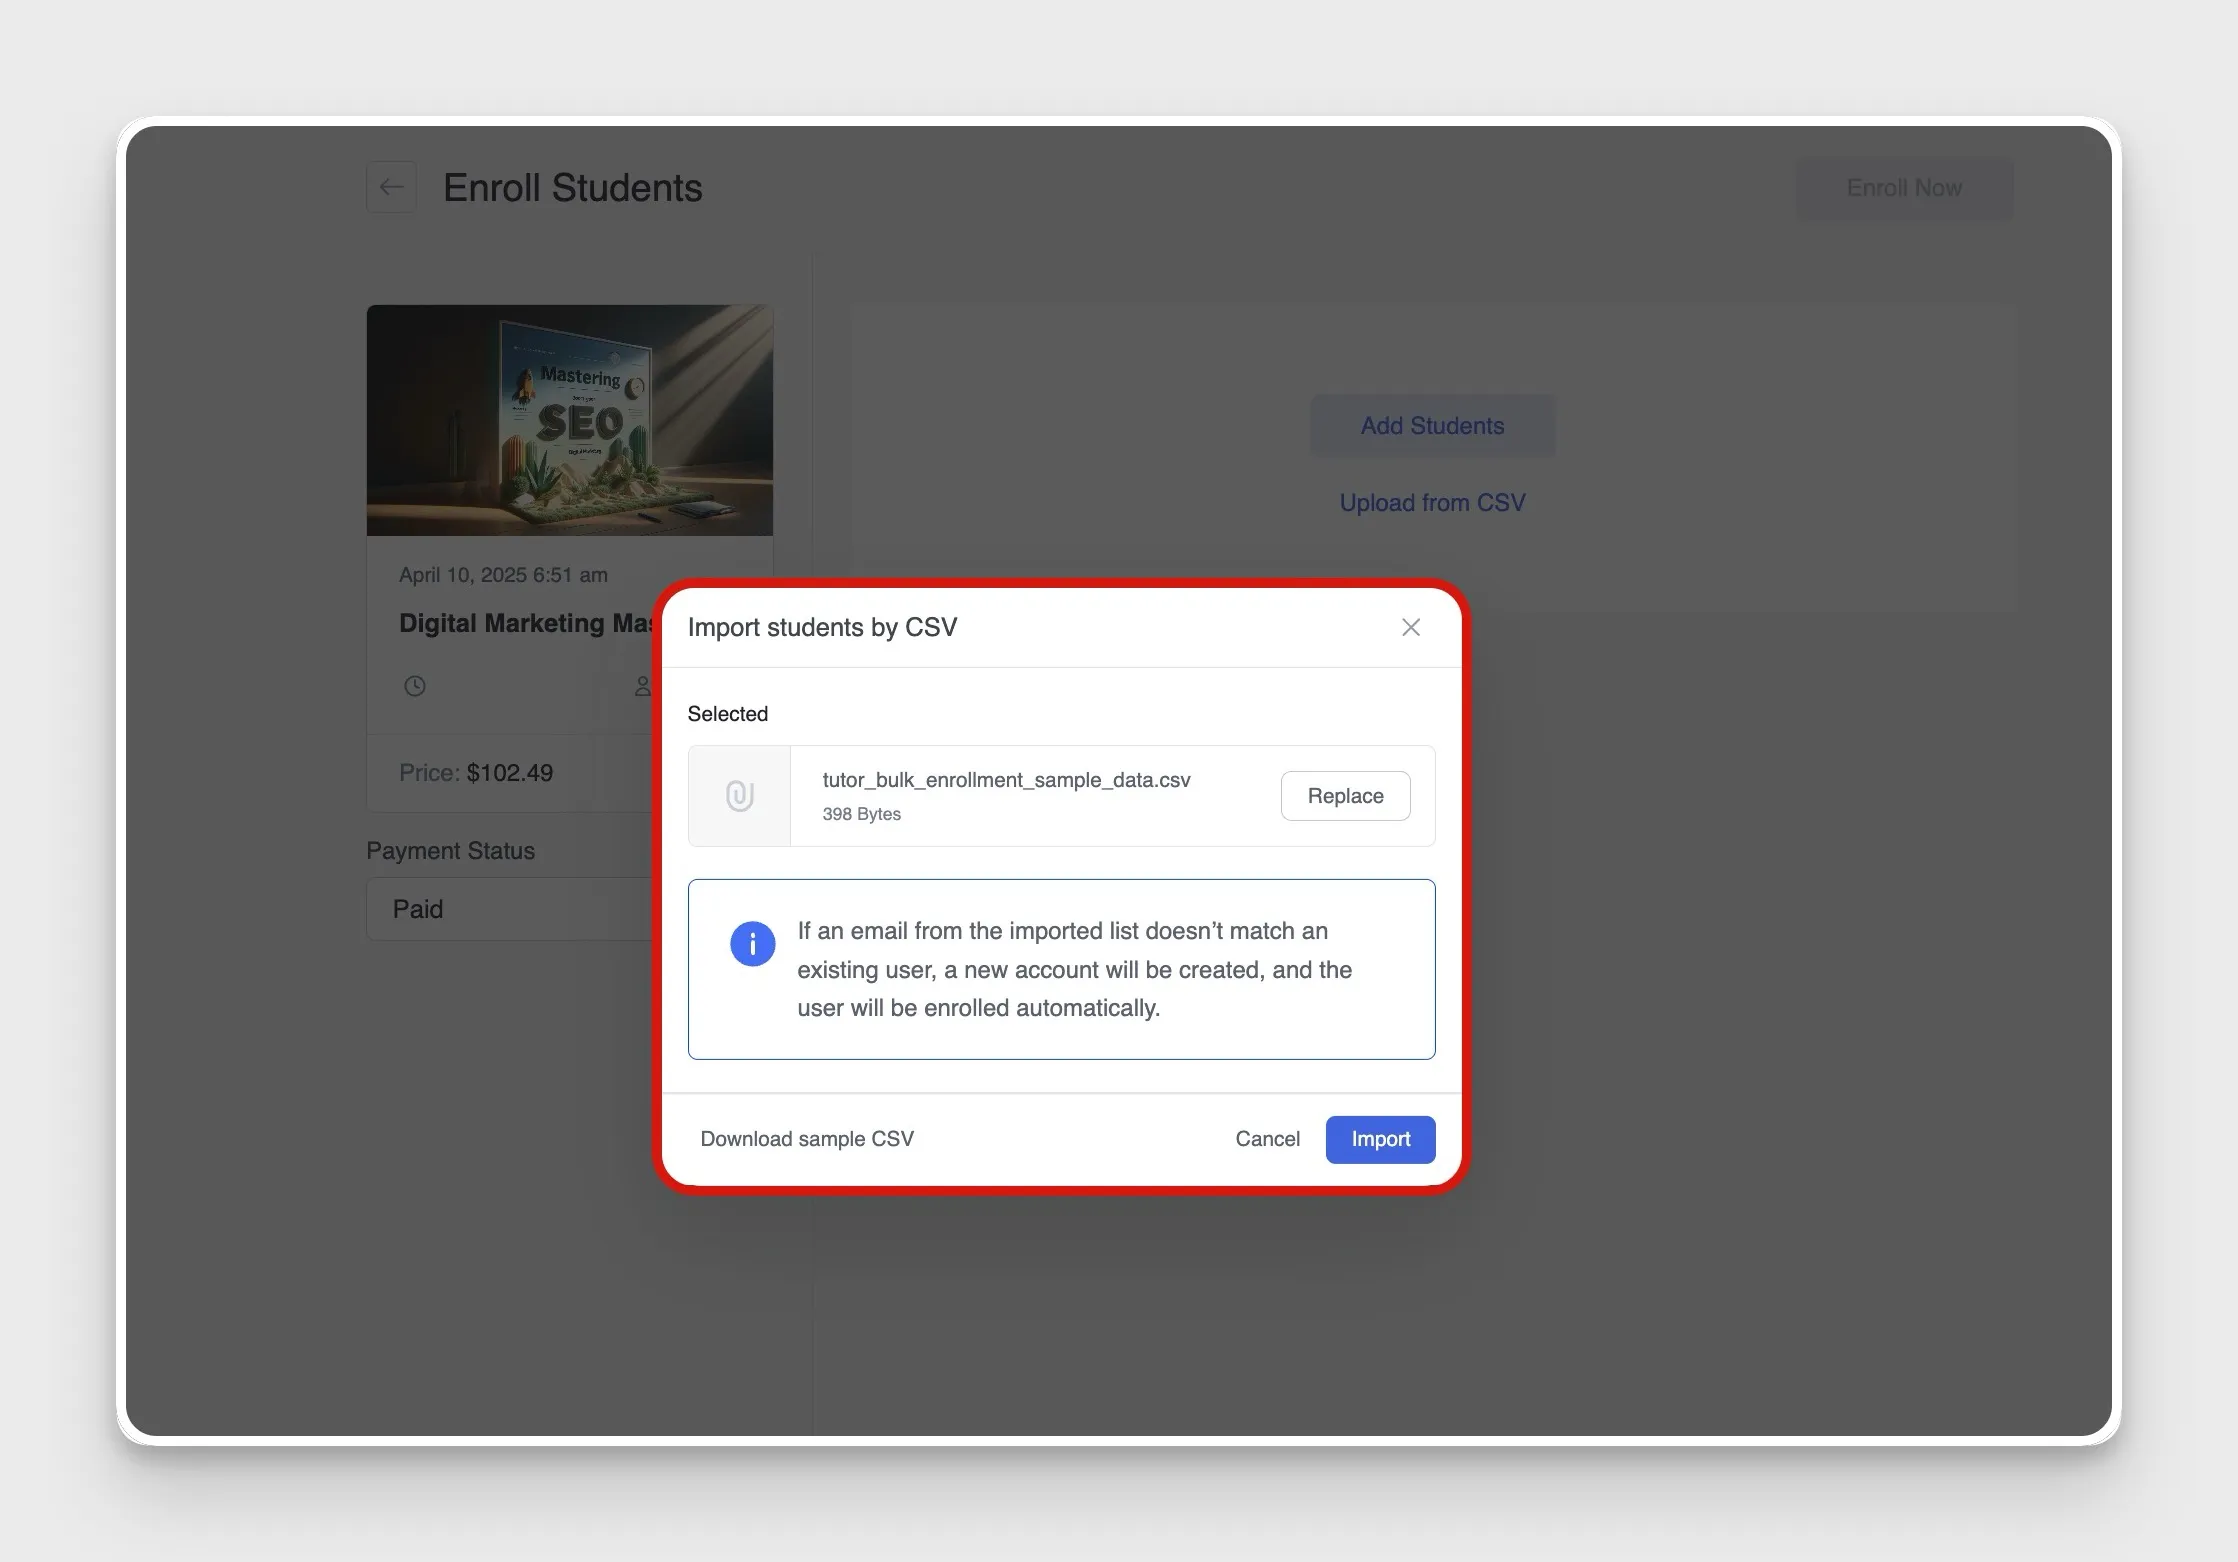2238x1562 pixels.
Task: Click the back arrow beside Enroll Students
Action: point(391,187)
